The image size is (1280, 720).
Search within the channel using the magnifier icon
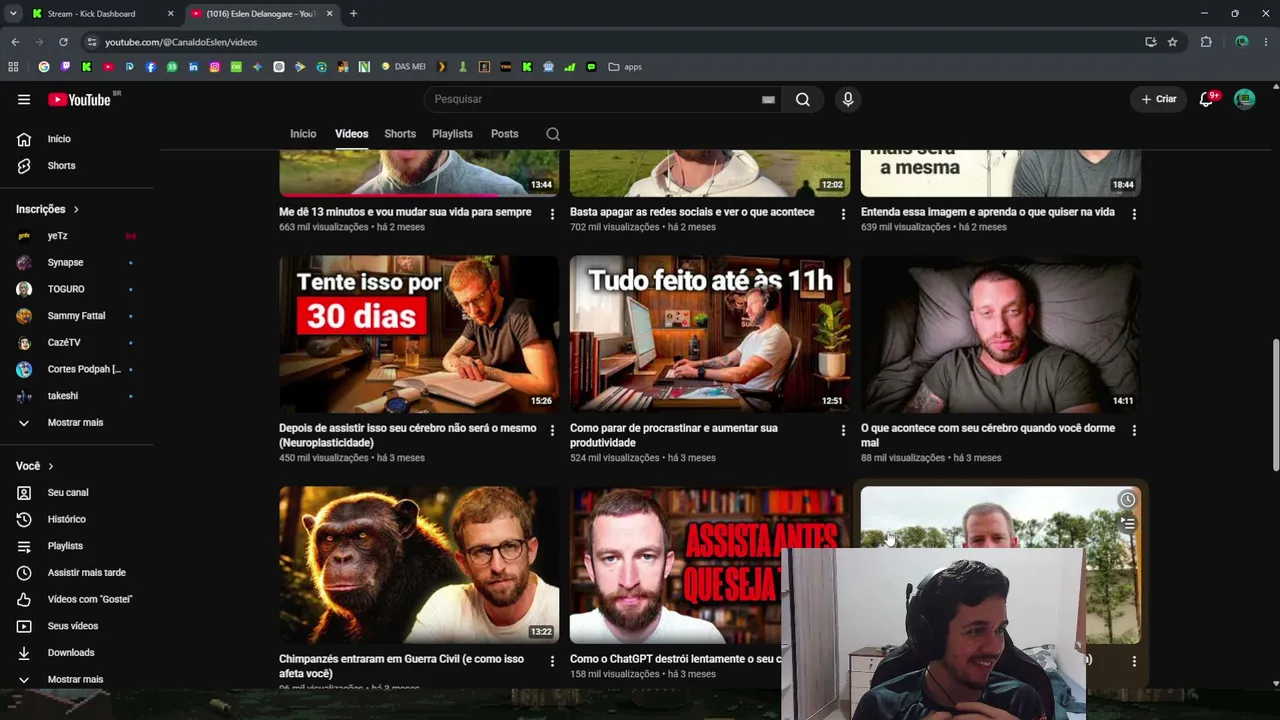(553, 134)
